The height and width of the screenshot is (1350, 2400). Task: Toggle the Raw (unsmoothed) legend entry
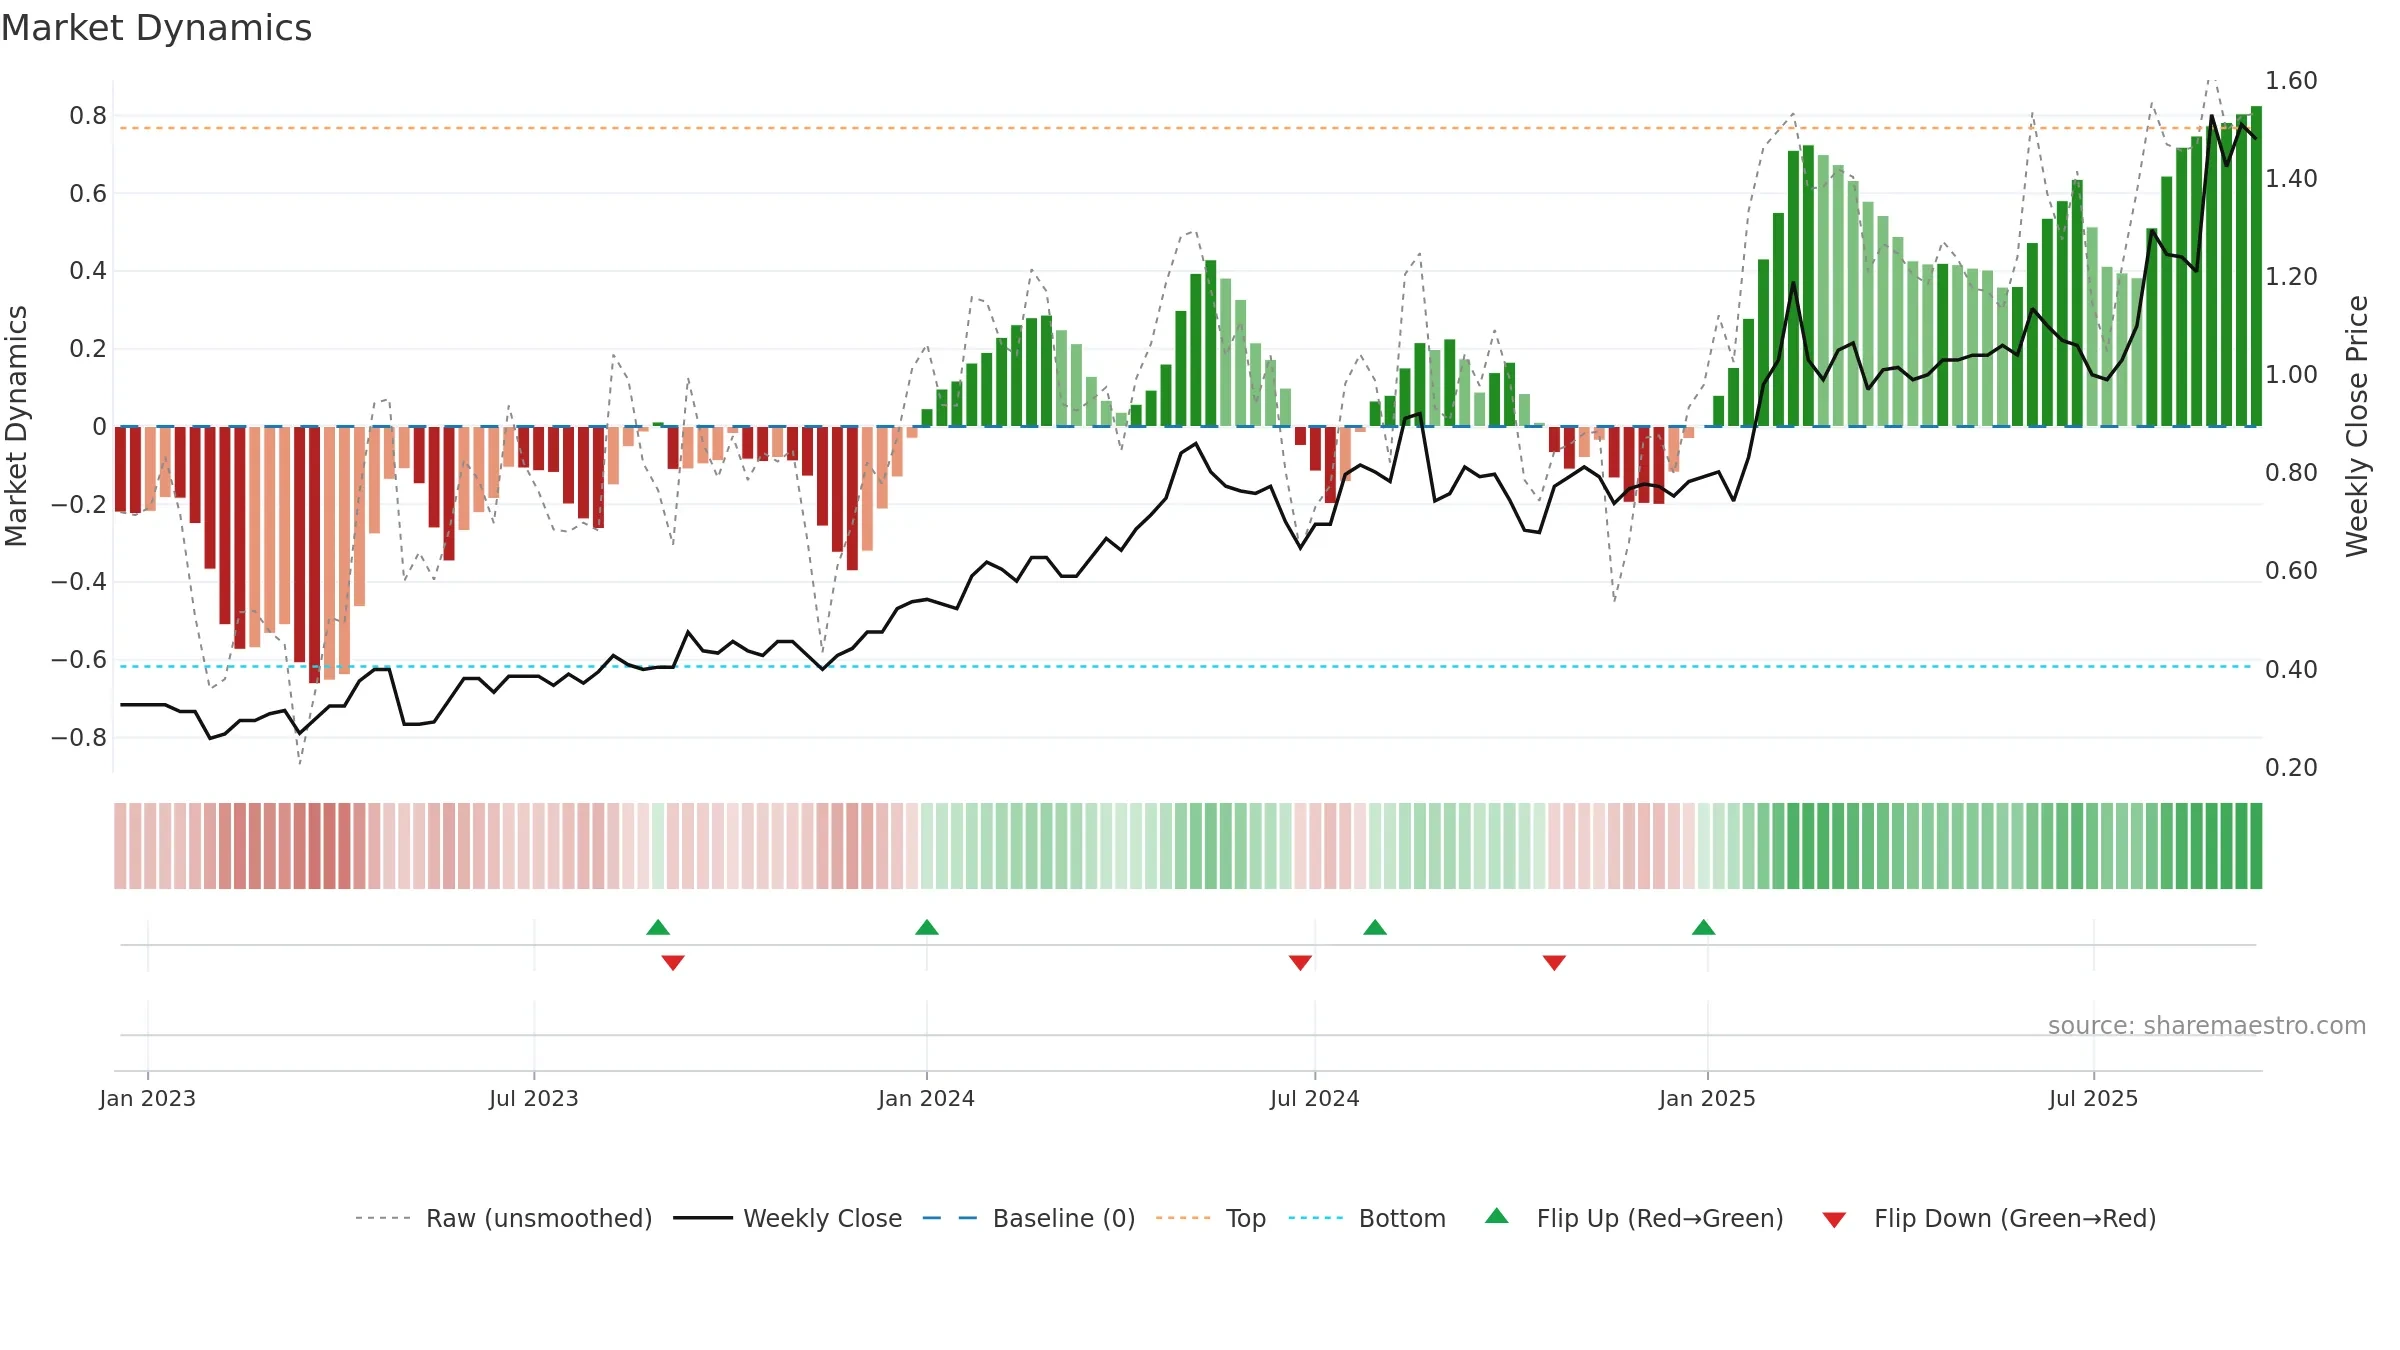coord(503,1218)
